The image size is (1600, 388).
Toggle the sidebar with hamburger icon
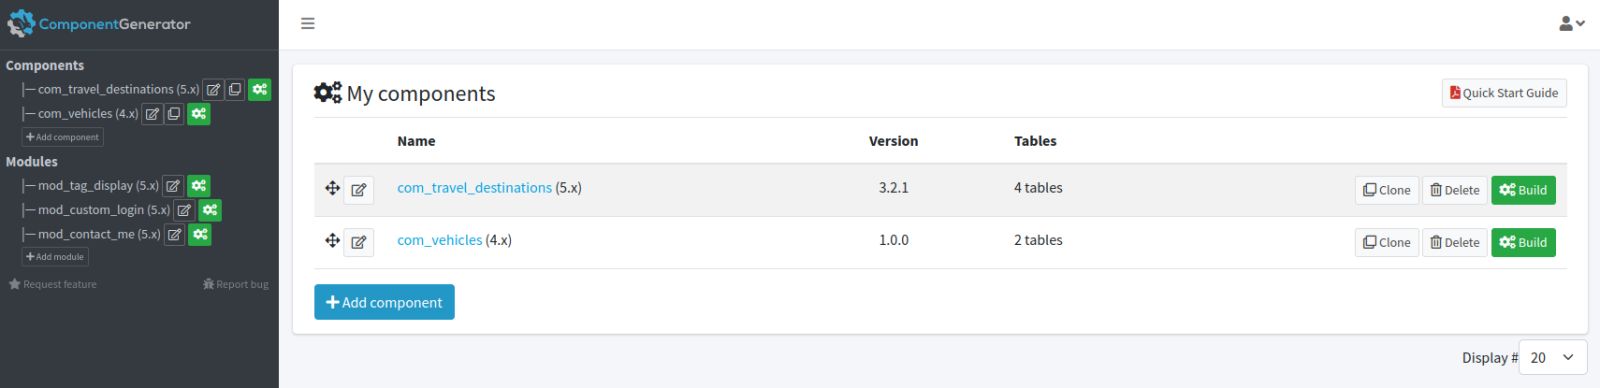[x=308, y=23]
